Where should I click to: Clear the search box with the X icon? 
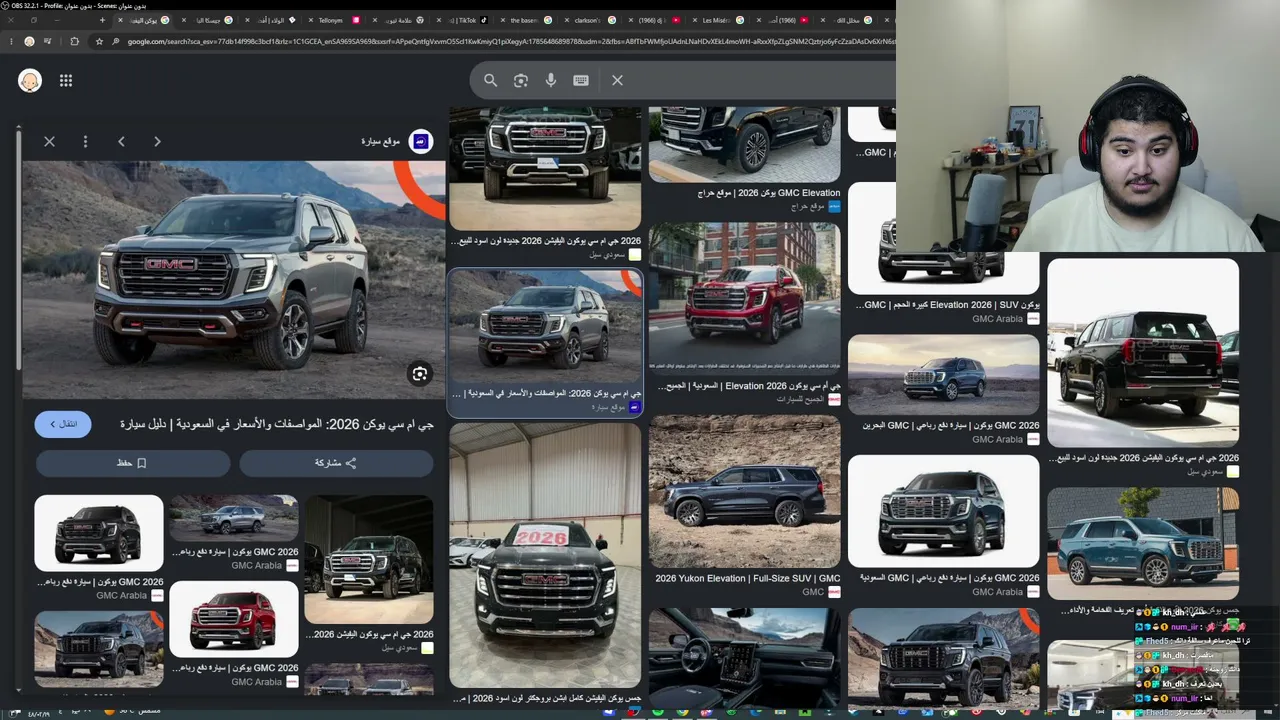[617, 80]
